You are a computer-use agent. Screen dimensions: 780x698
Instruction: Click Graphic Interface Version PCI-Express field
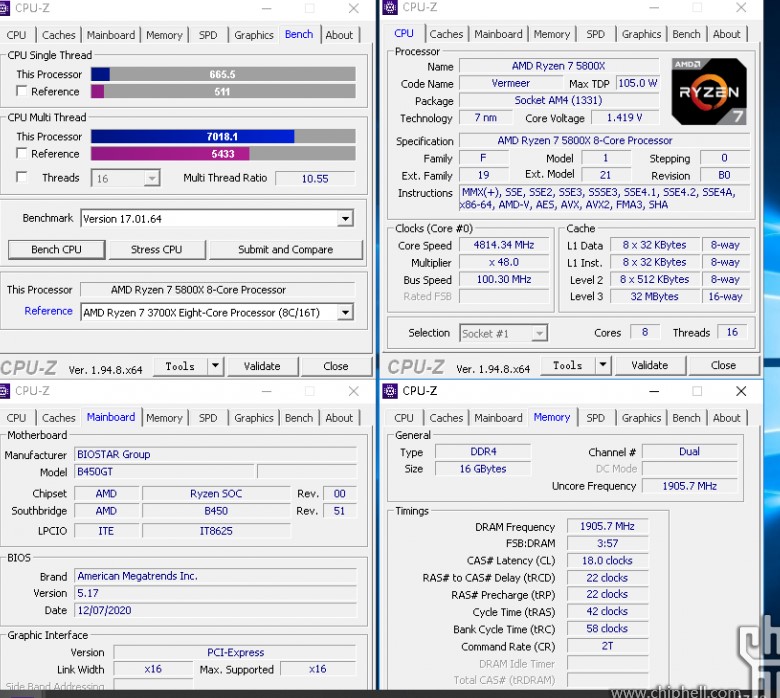235,652
